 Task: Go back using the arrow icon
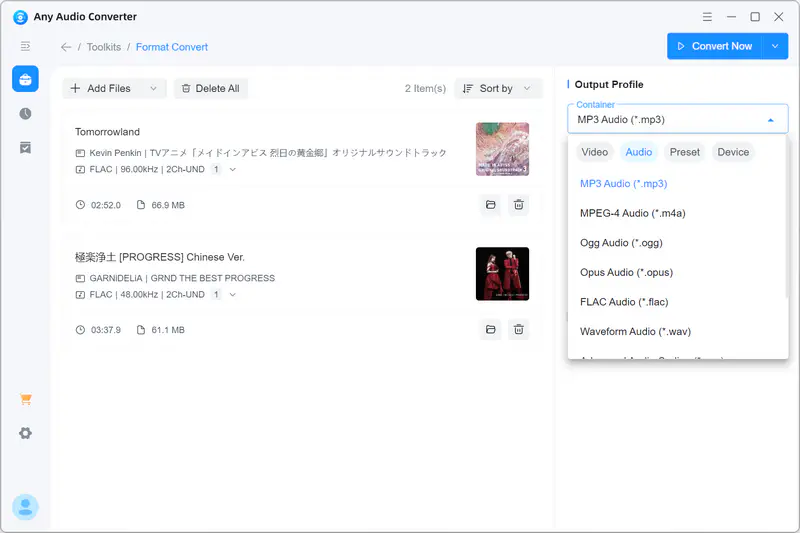coord(66,47)
